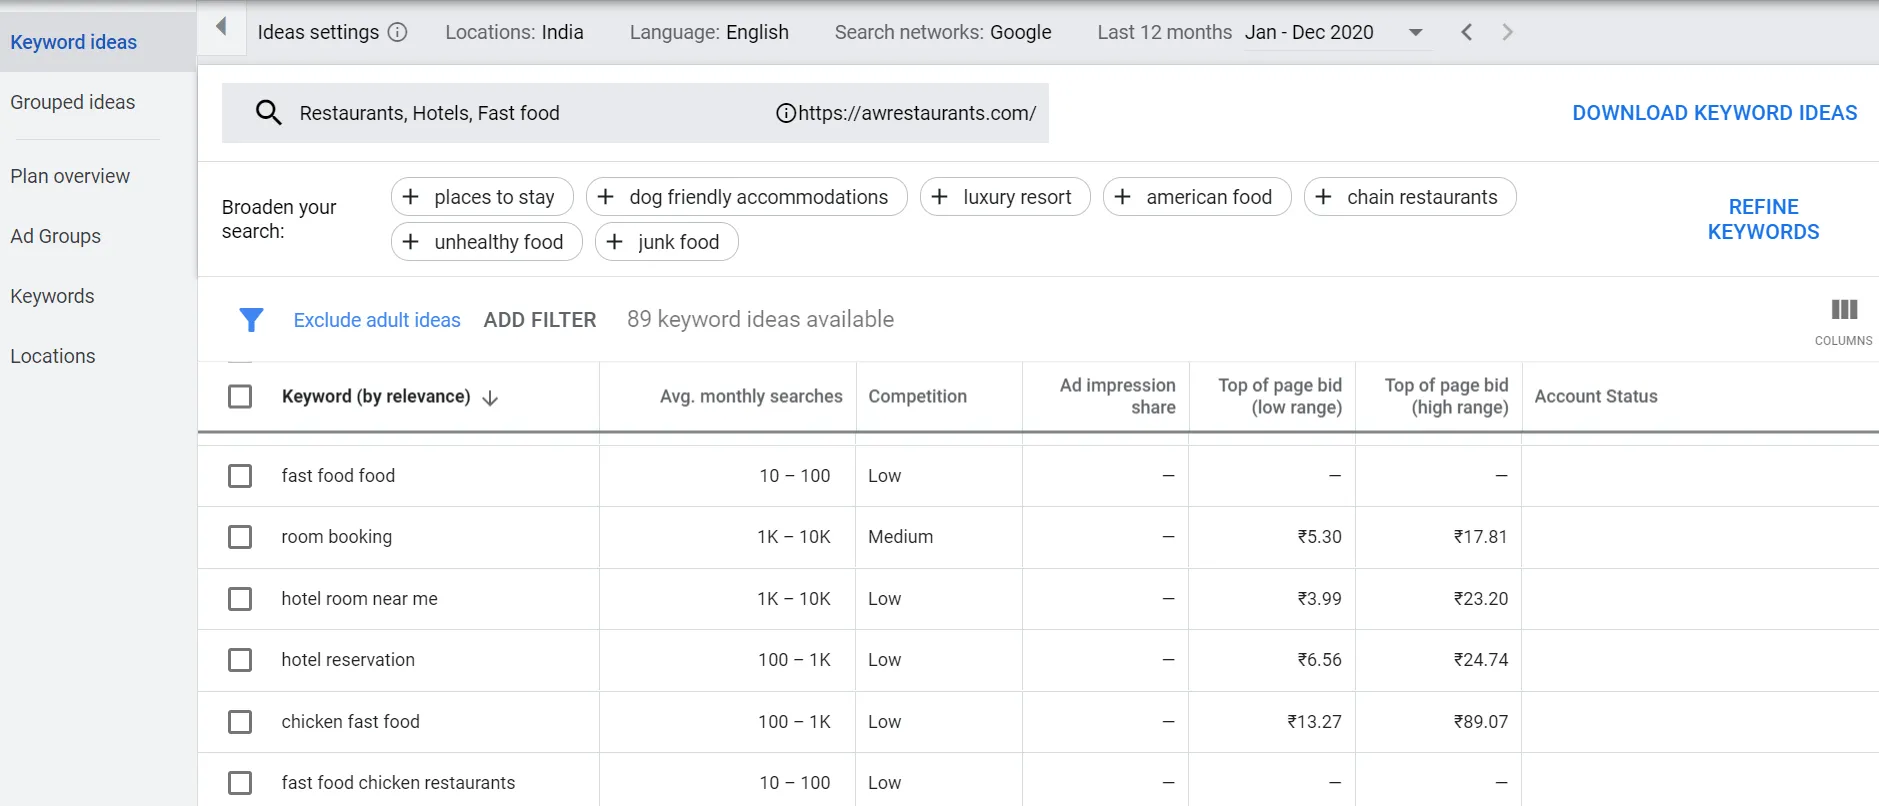Go to previous date range arrow

[1466, 32]
